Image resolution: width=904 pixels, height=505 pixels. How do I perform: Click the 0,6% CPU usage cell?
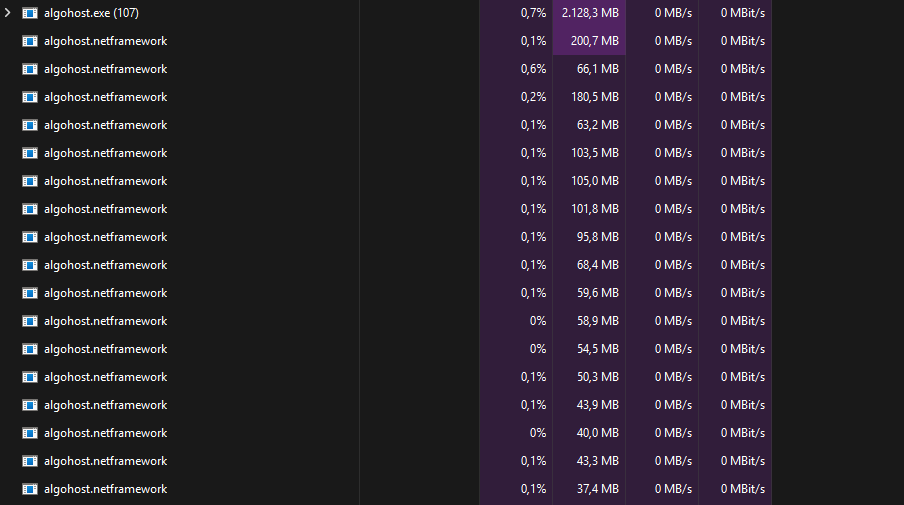pos(533,69)
